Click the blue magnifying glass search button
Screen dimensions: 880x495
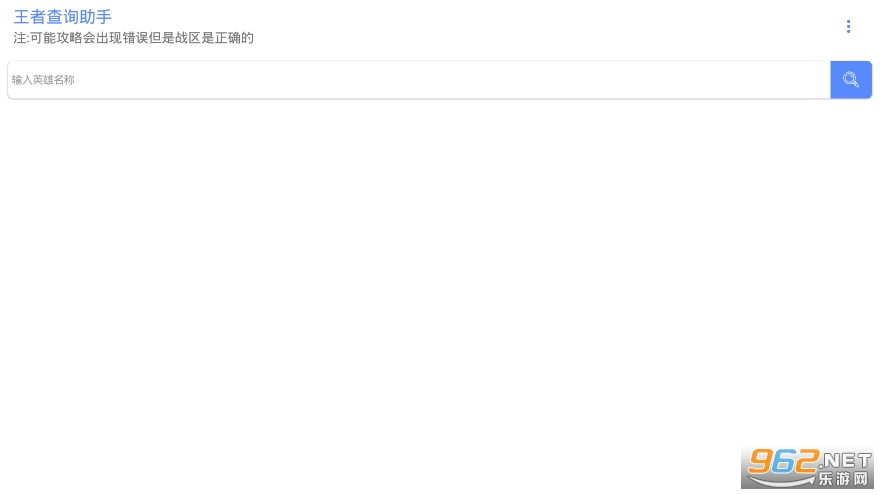click(851, 80)
